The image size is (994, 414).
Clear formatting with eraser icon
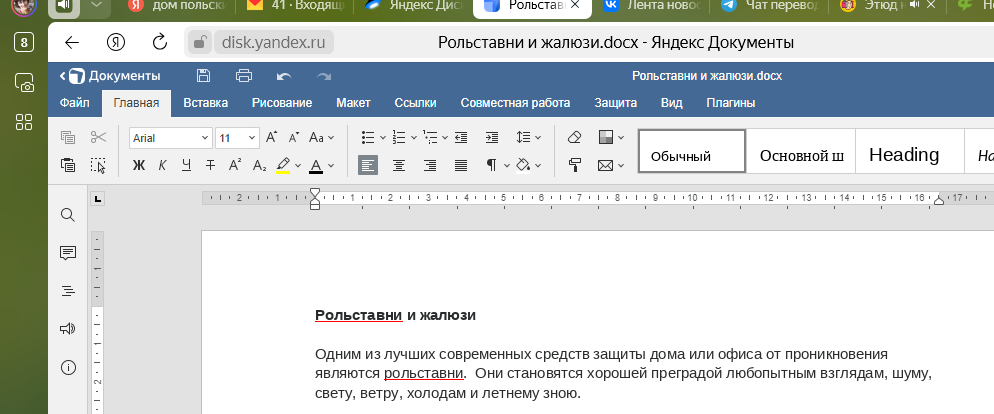[574, 138]
